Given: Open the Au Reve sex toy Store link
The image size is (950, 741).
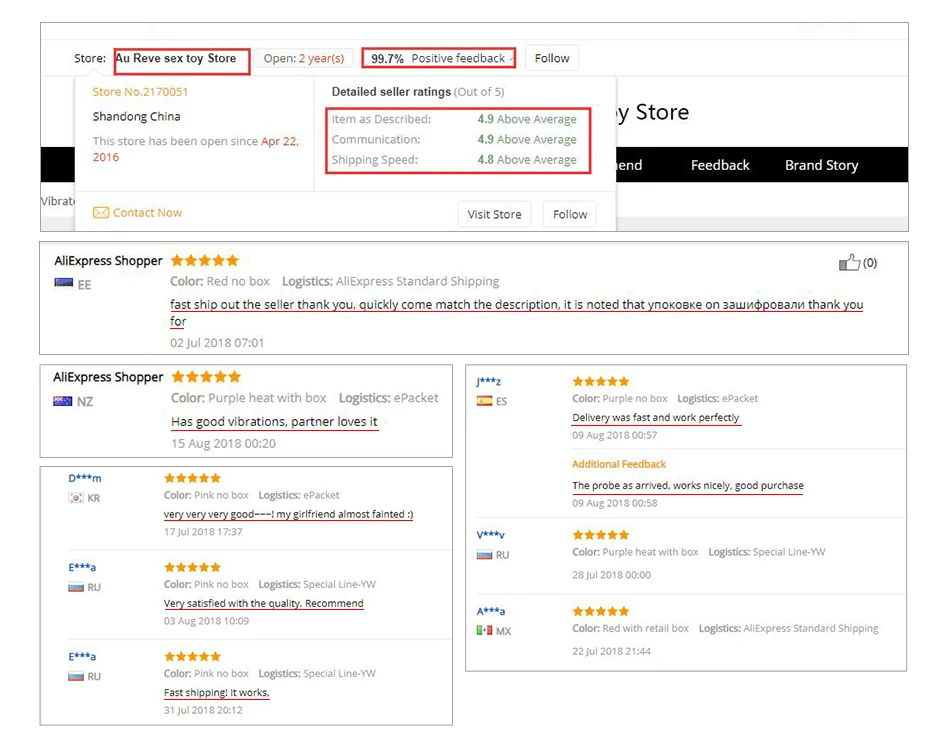Looking at the screenshot, I should click(176, 58).
